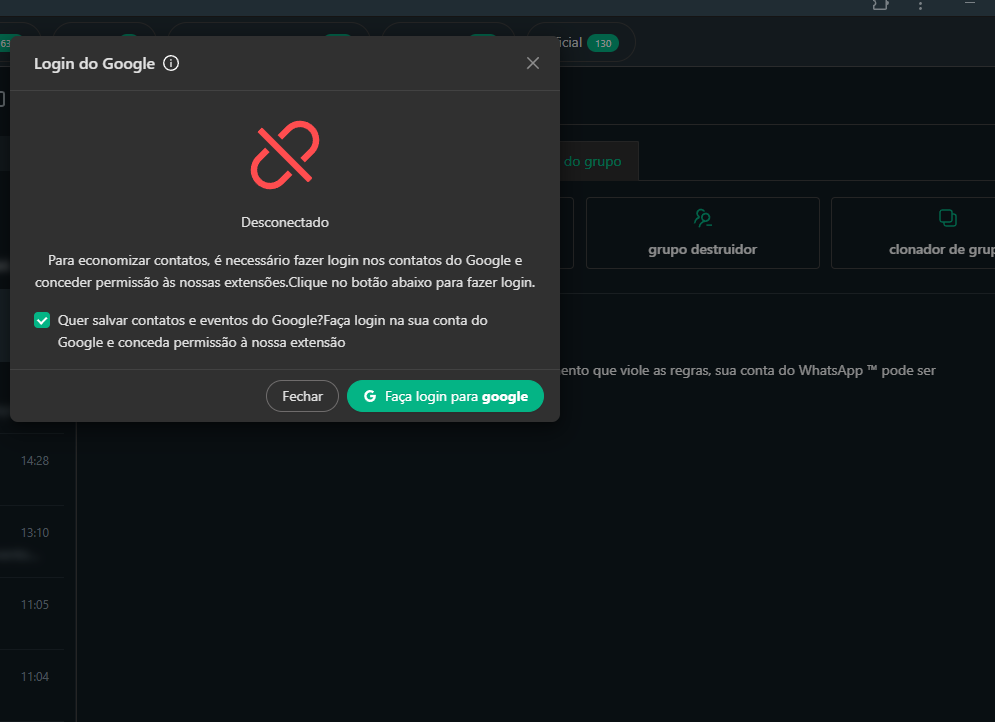The image size is (995, 722).
Task: Click the Fechar button
Action: point(302,396)
